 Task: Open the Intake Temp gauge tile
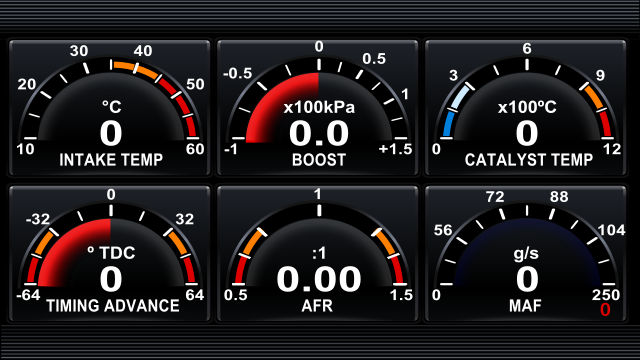point(109,108)
